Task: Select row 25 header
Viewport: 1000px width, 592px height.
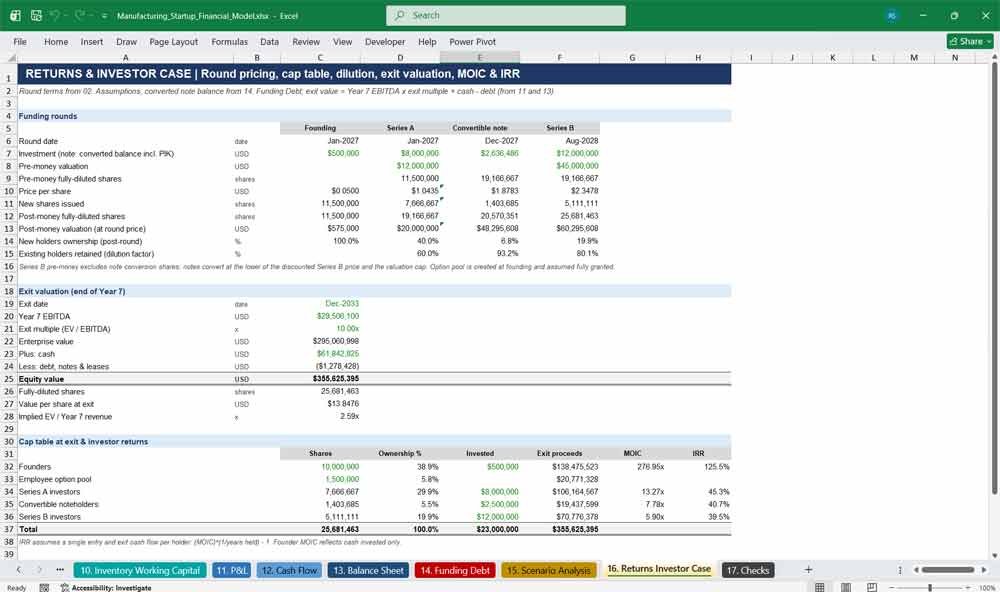Action: coord(9,379)
